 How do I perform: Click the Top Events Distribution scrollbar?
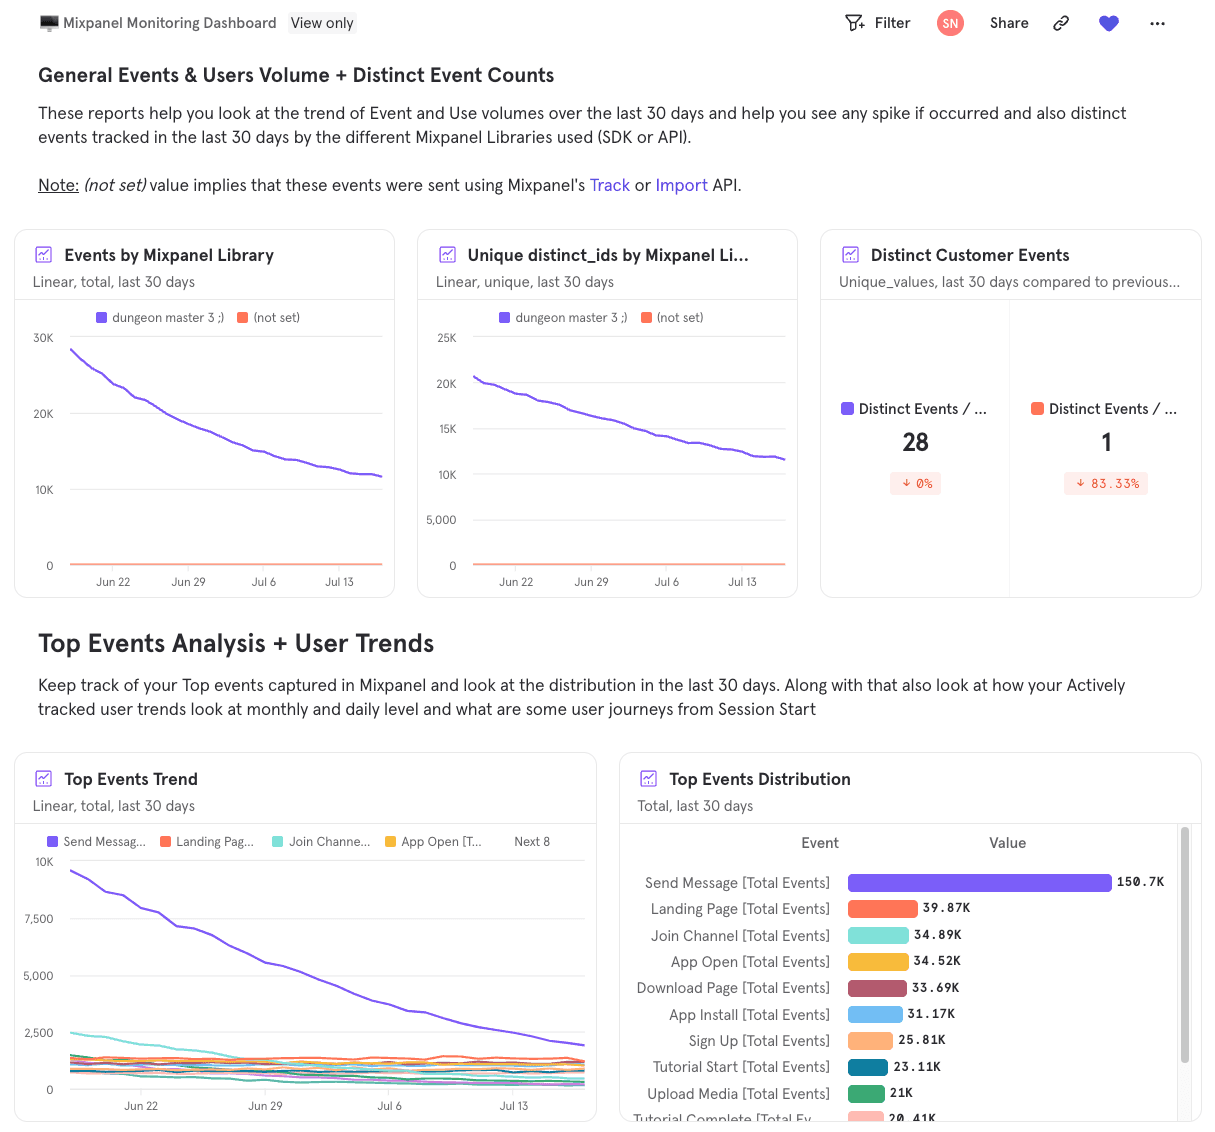(x=1185, y=944)
